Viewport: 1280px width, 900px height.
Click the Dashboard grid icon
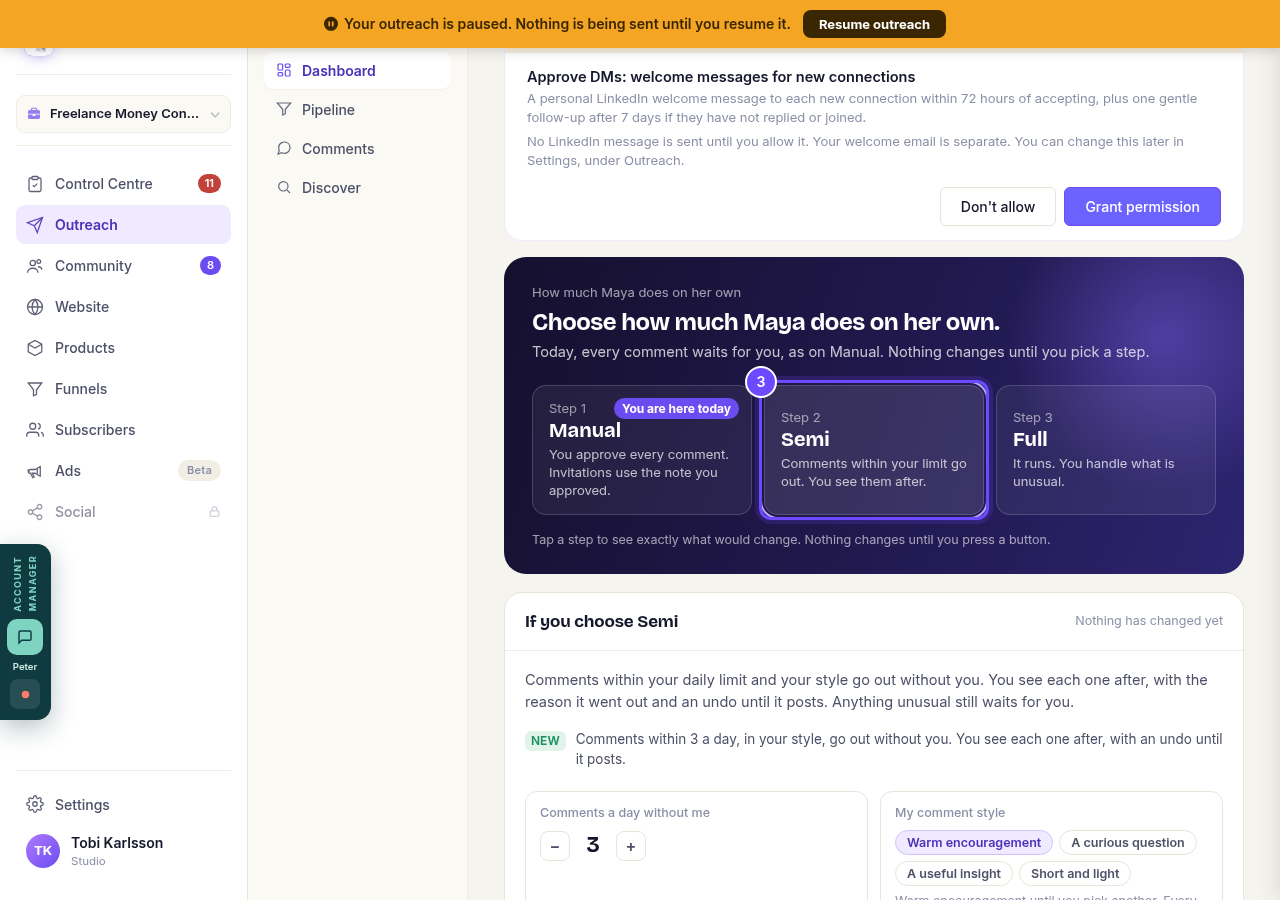click(284, 71)
